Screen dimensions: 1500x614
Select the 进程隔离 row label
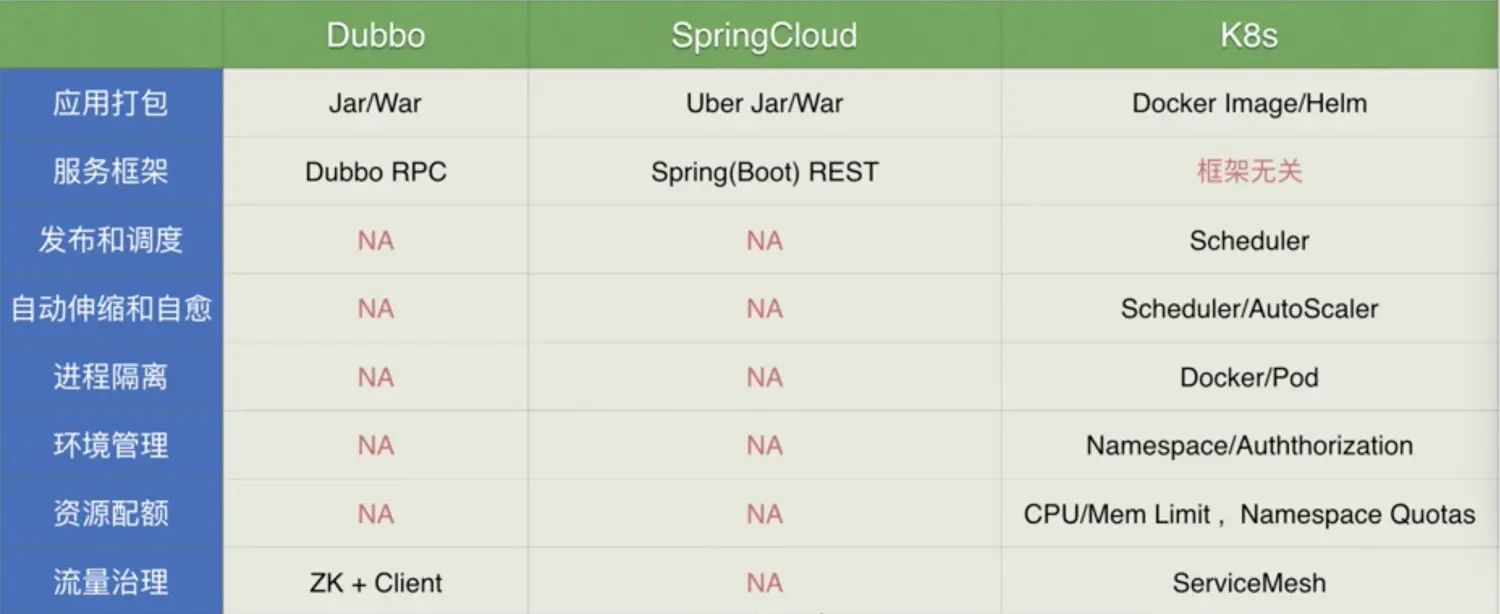(111, 377)
